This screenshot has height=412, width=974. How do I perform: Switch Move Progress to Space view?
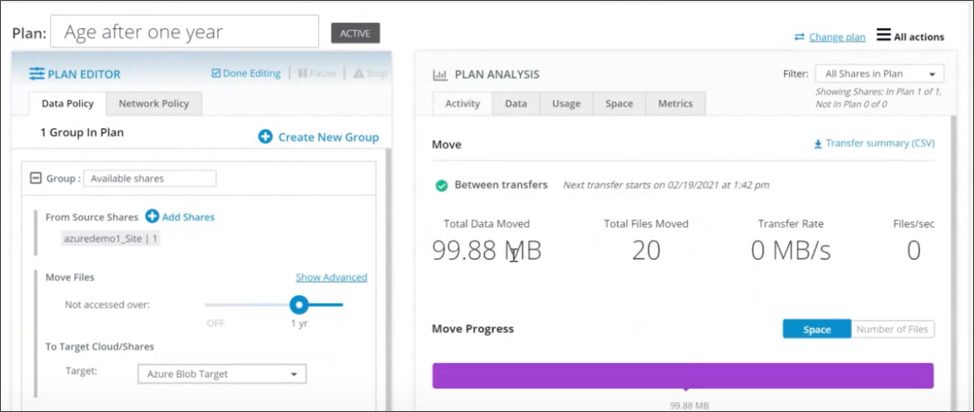pyautogui.click(x=816, y=329)
